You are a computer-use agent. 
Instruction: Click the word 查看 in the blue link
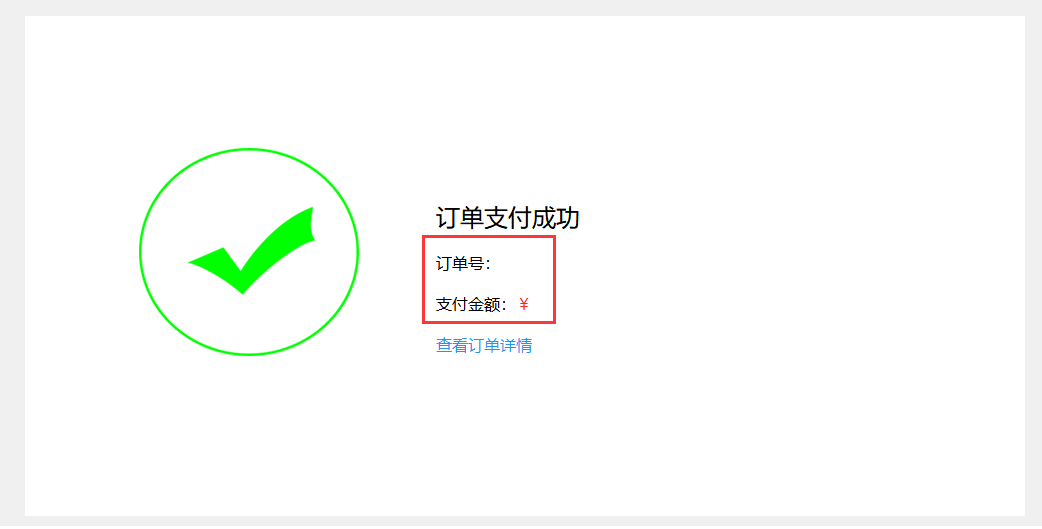[452, 346]
